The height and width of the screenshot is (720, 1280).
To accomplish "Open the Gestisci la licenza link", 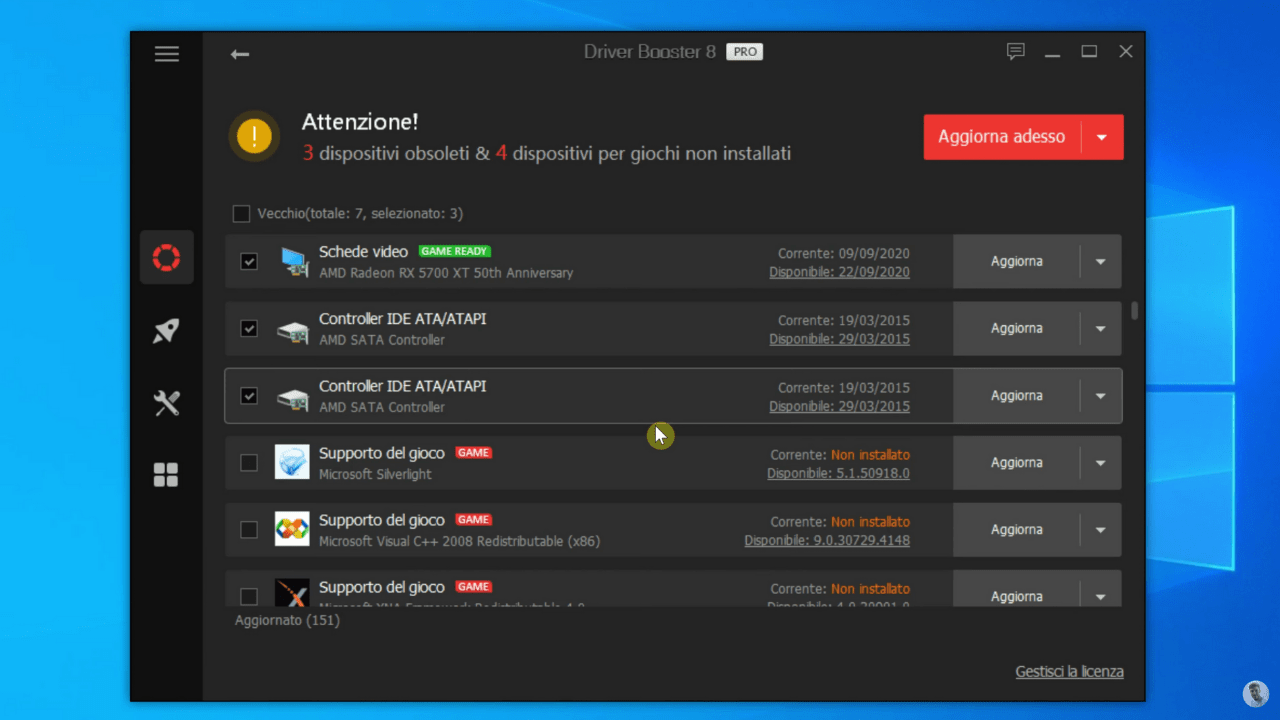I will (x=1069, y=671).
